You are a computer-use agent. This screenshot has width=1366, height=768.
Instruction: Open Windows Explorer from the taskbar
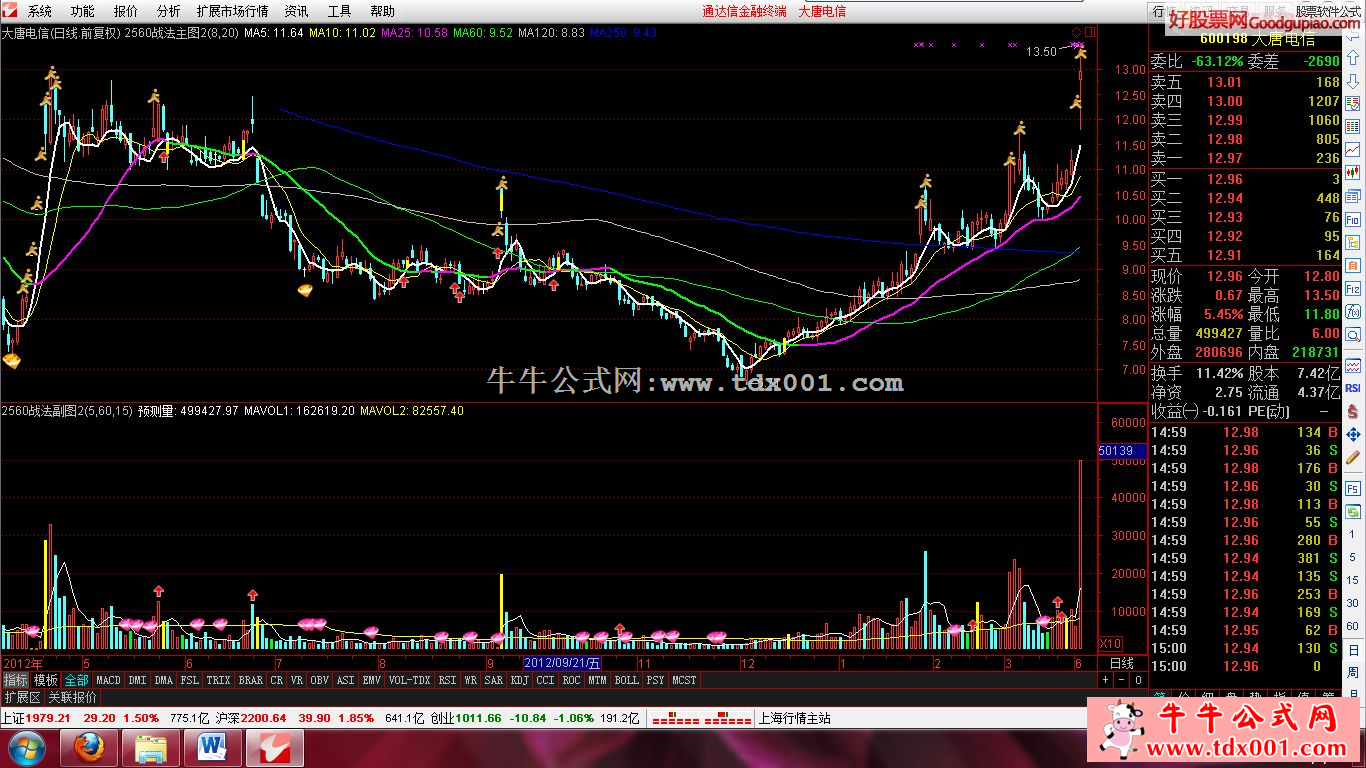pos(151,747)
